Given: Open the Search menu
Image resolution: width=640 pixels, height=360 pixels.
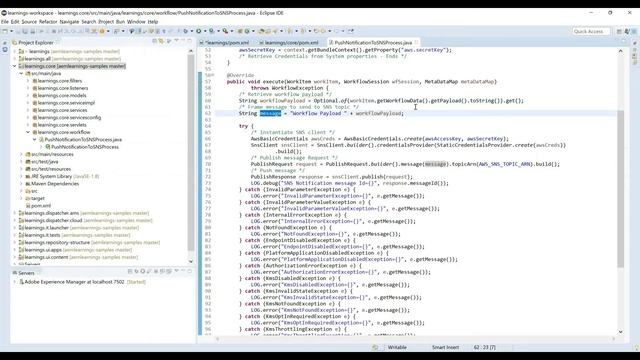Looking at the screenshot, I should click(x=89, y=22).
